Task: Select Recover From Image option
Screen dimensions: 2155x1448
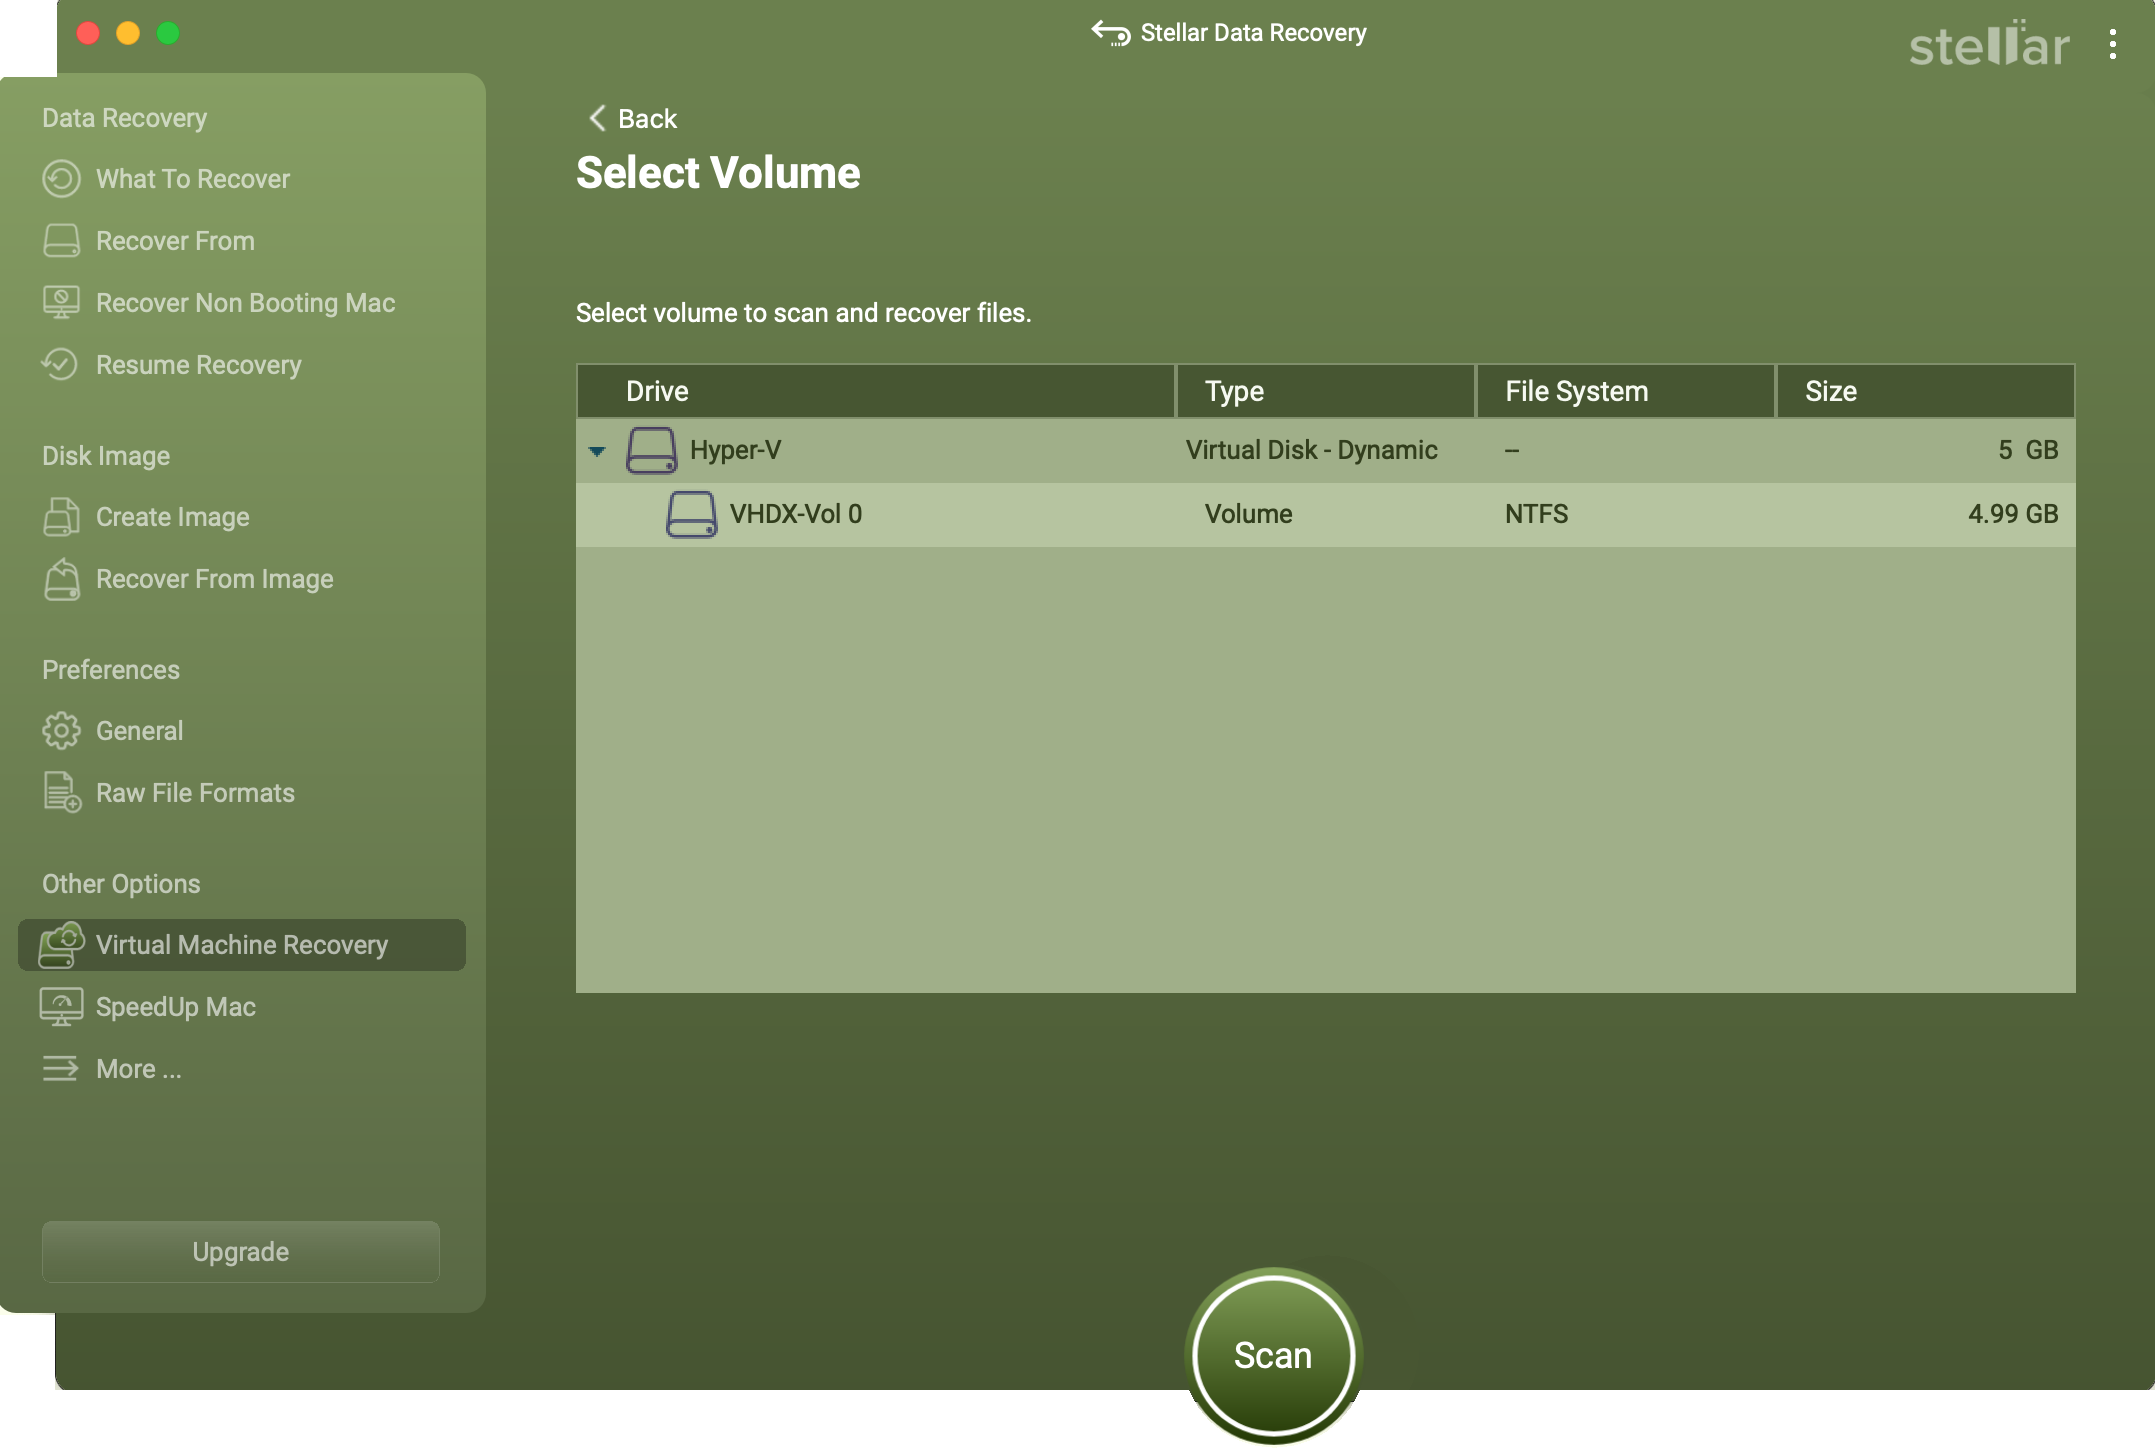Action: tap(214, 579)
